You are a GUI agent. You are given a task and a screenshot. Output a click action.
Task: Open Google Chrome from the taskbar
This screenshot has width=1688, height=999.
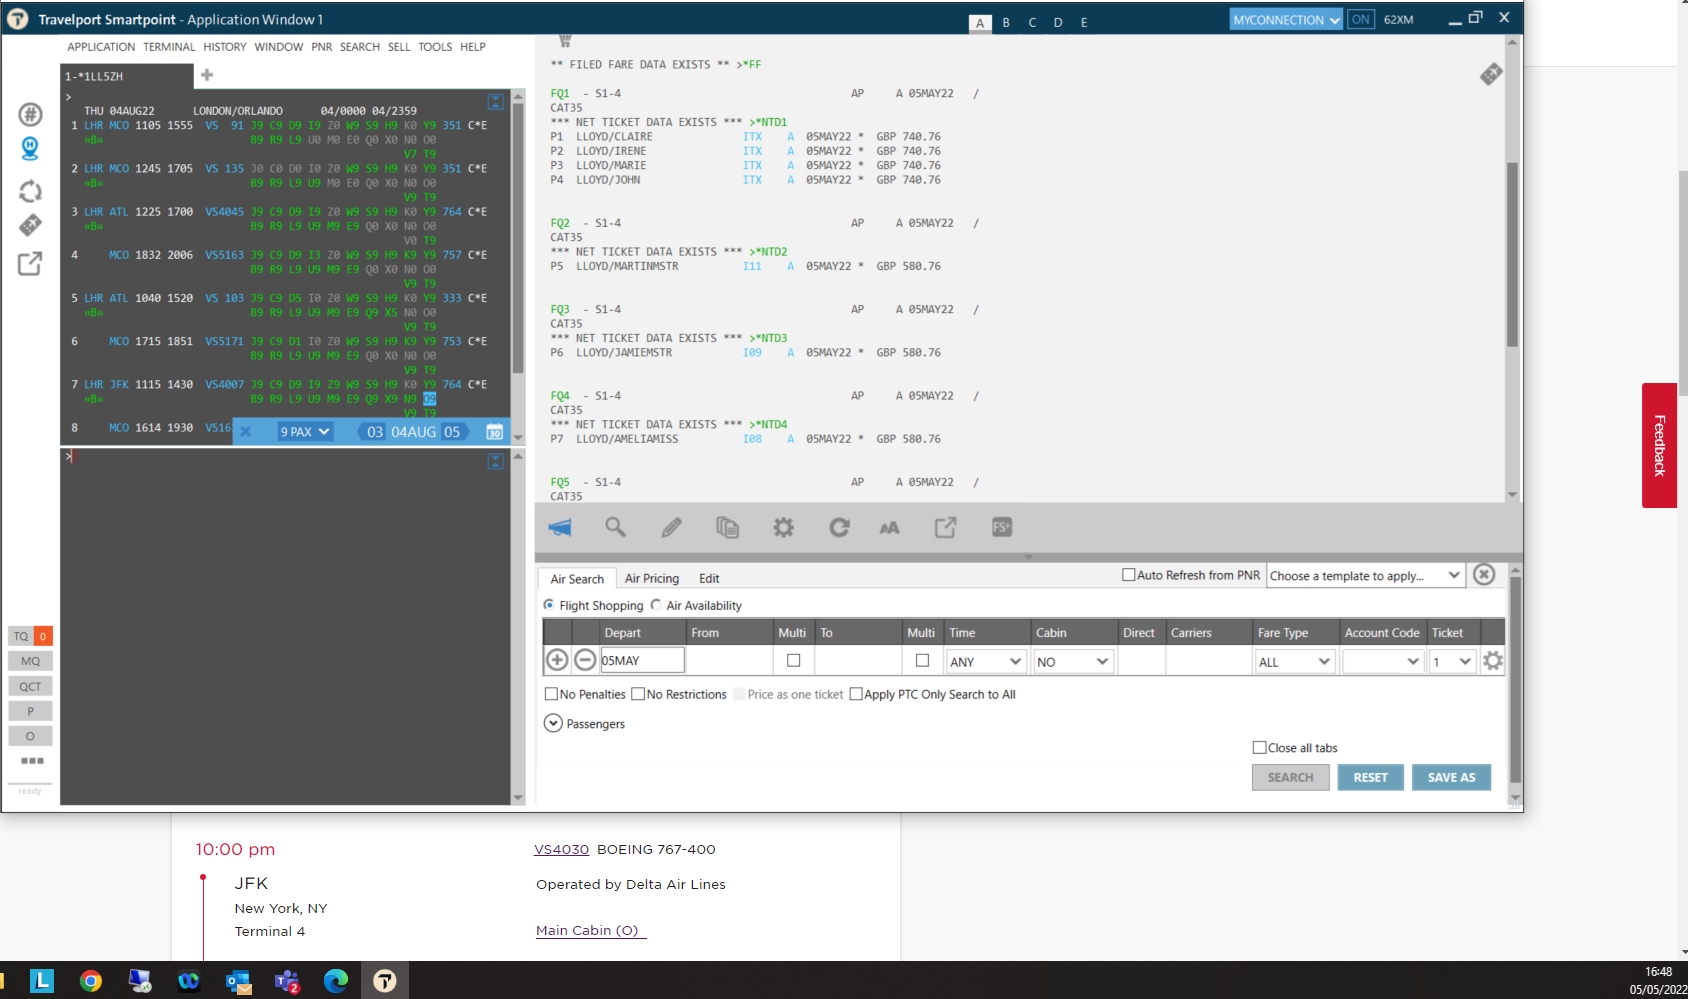pyautogui.click(x=91, y=981)
